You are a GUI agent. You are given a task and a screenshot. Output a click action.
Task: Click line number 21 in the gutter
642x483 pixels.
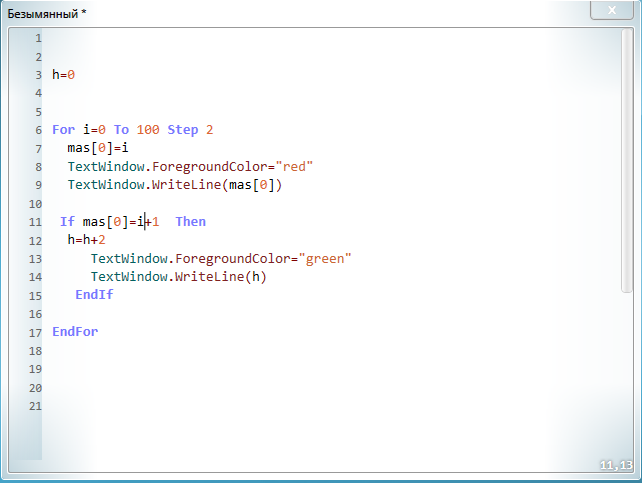pos(36,406)
